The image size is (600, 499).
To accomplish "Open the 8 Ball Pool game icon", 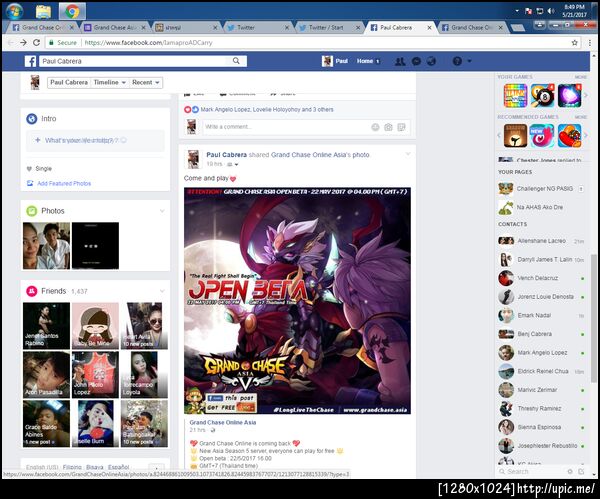I will (542, 95).
